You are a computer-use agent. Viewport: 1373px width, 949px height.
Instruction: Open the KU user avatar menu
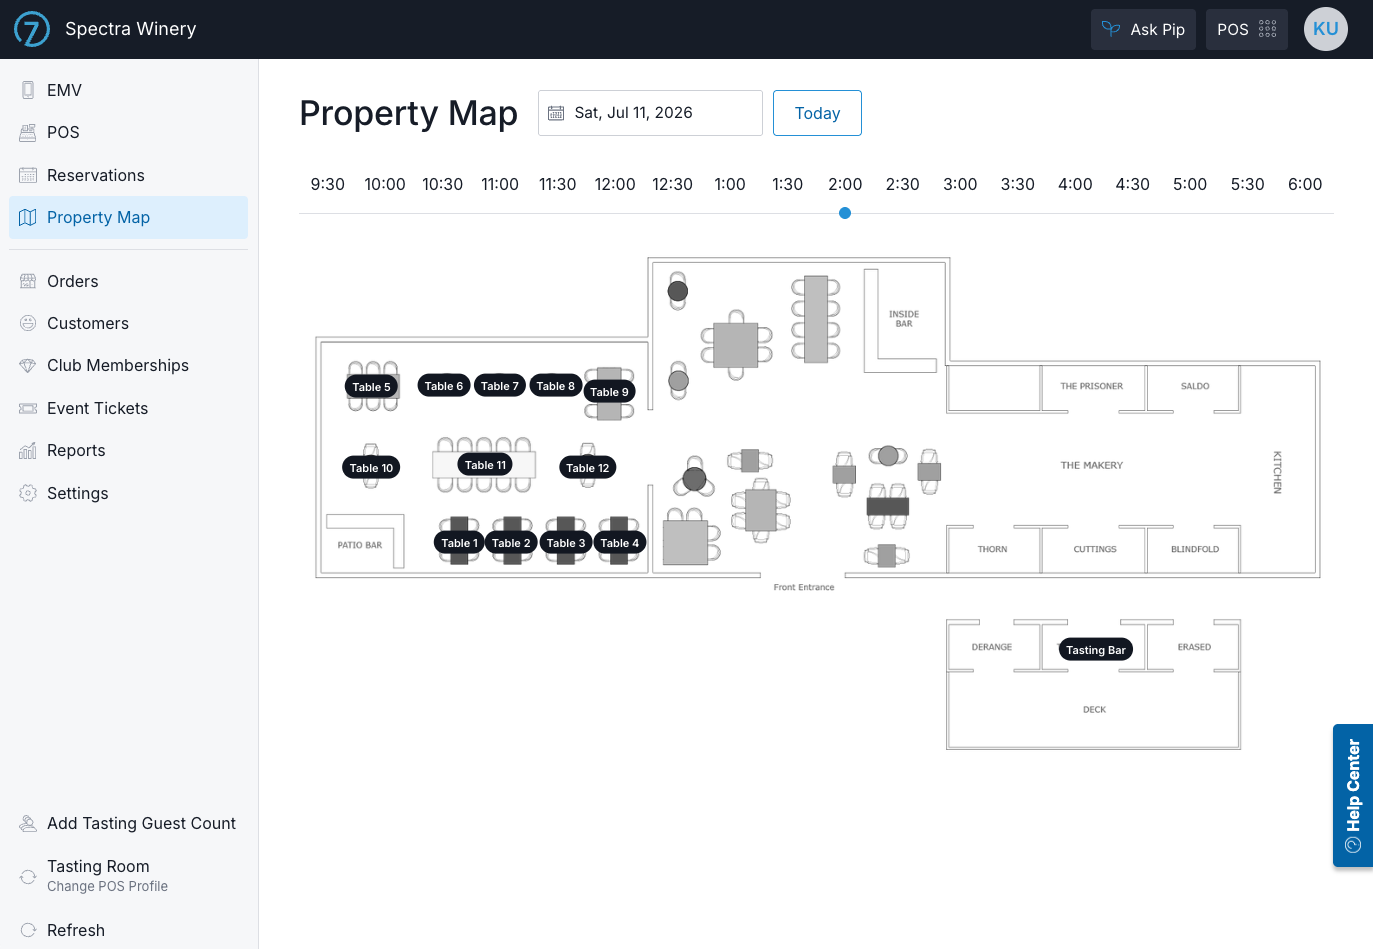(x=1326, y=29)
